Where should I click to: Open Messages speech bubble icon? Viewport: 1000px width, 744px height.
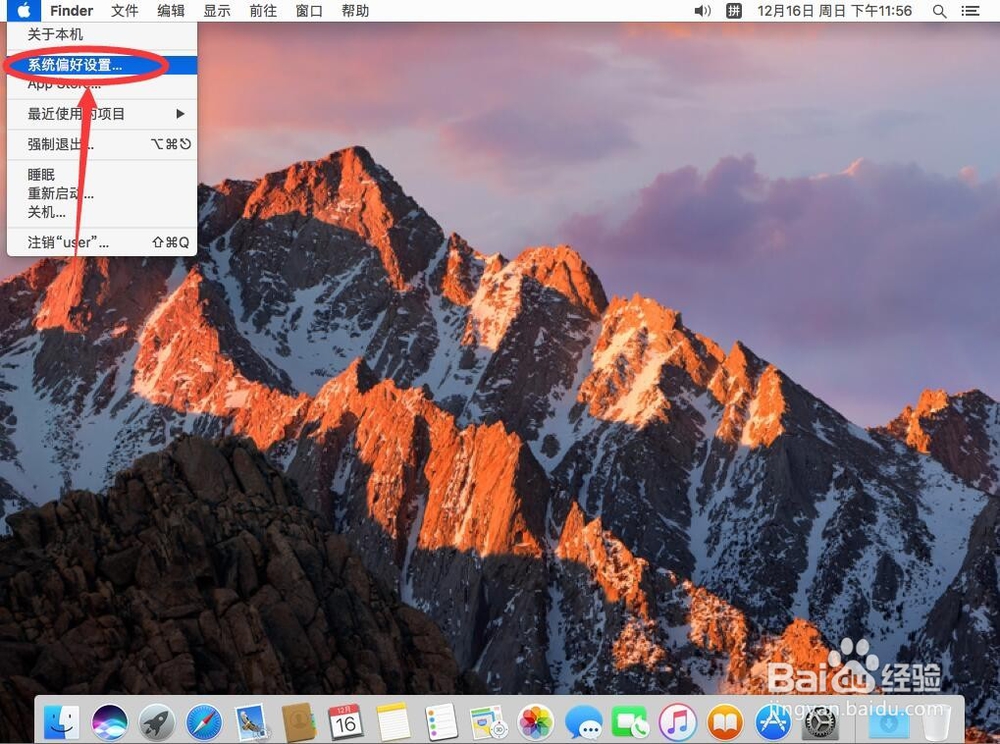tap(583, 722)
